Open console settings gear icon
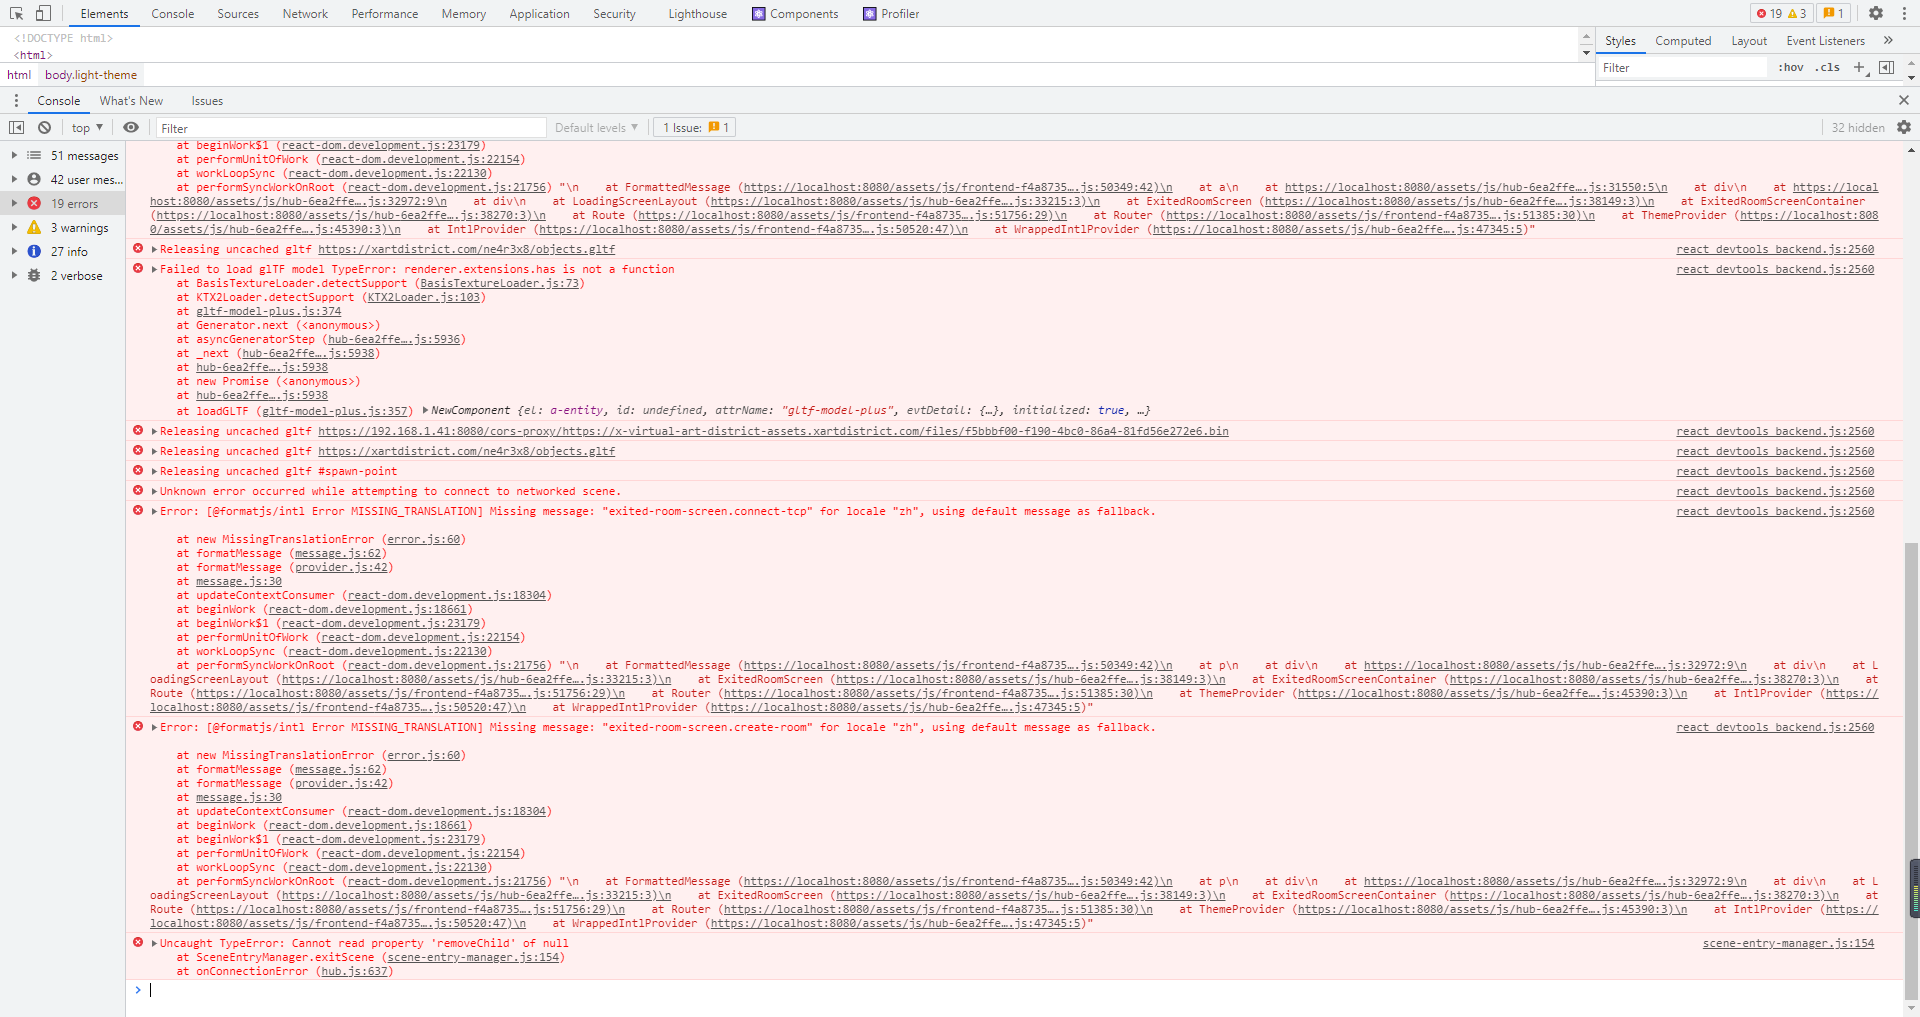Screen dimensions: 1920x1017 [1904, 127]
